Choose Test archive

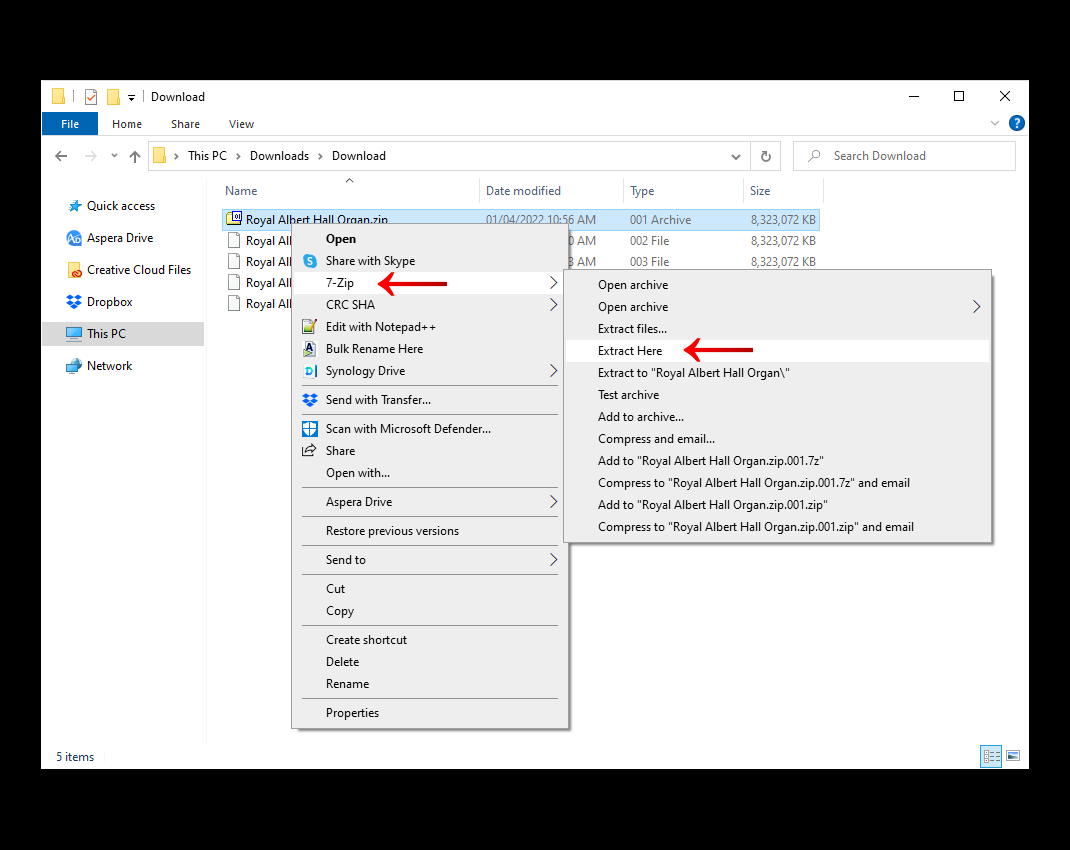click(x=777, y=395)
